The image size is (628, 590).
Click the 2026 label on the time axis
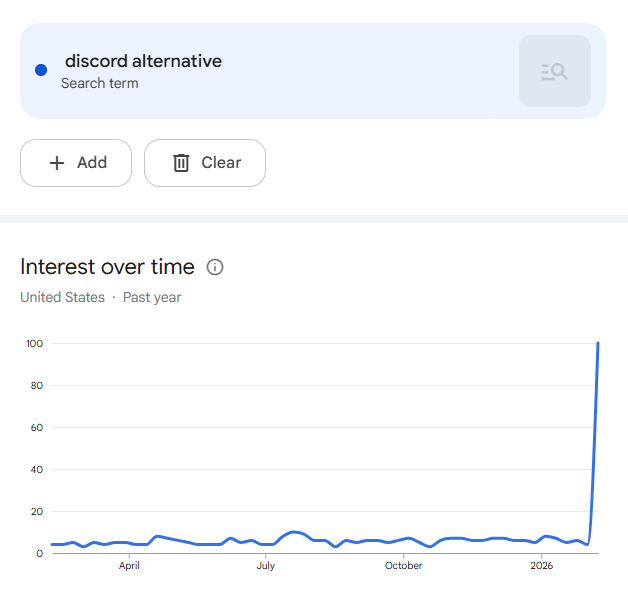541,566
